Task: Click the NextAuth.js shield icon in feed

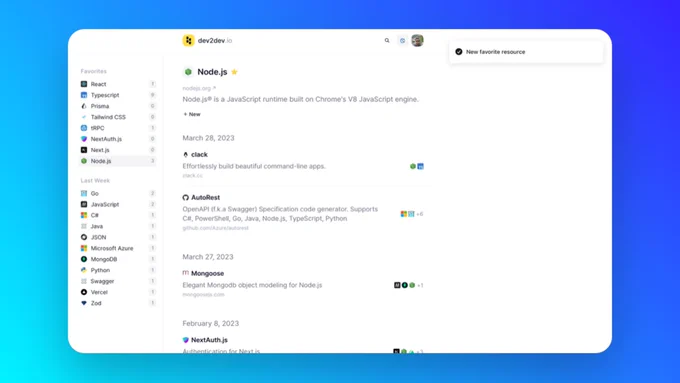Action: point(186,340)
